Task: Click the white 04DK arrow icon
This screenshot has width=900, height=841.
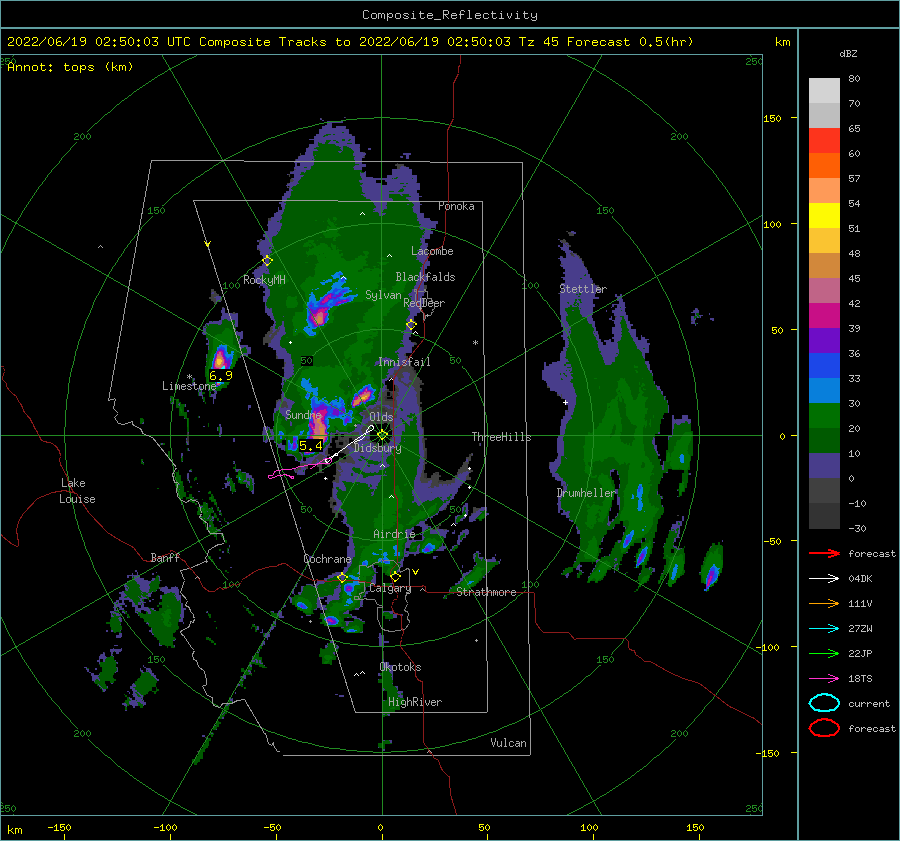Action: click(x=824, y=578)
